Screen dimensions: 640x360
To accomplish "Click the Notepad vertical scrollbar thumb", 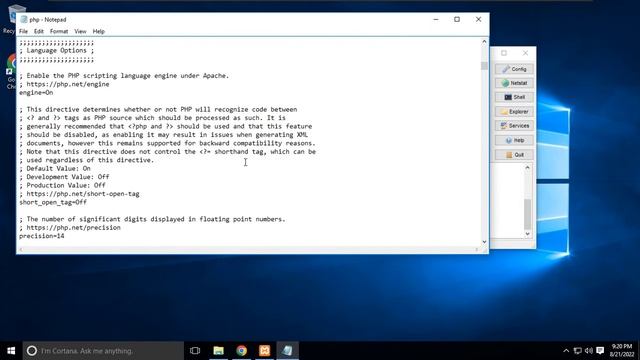I will point(484,66).
